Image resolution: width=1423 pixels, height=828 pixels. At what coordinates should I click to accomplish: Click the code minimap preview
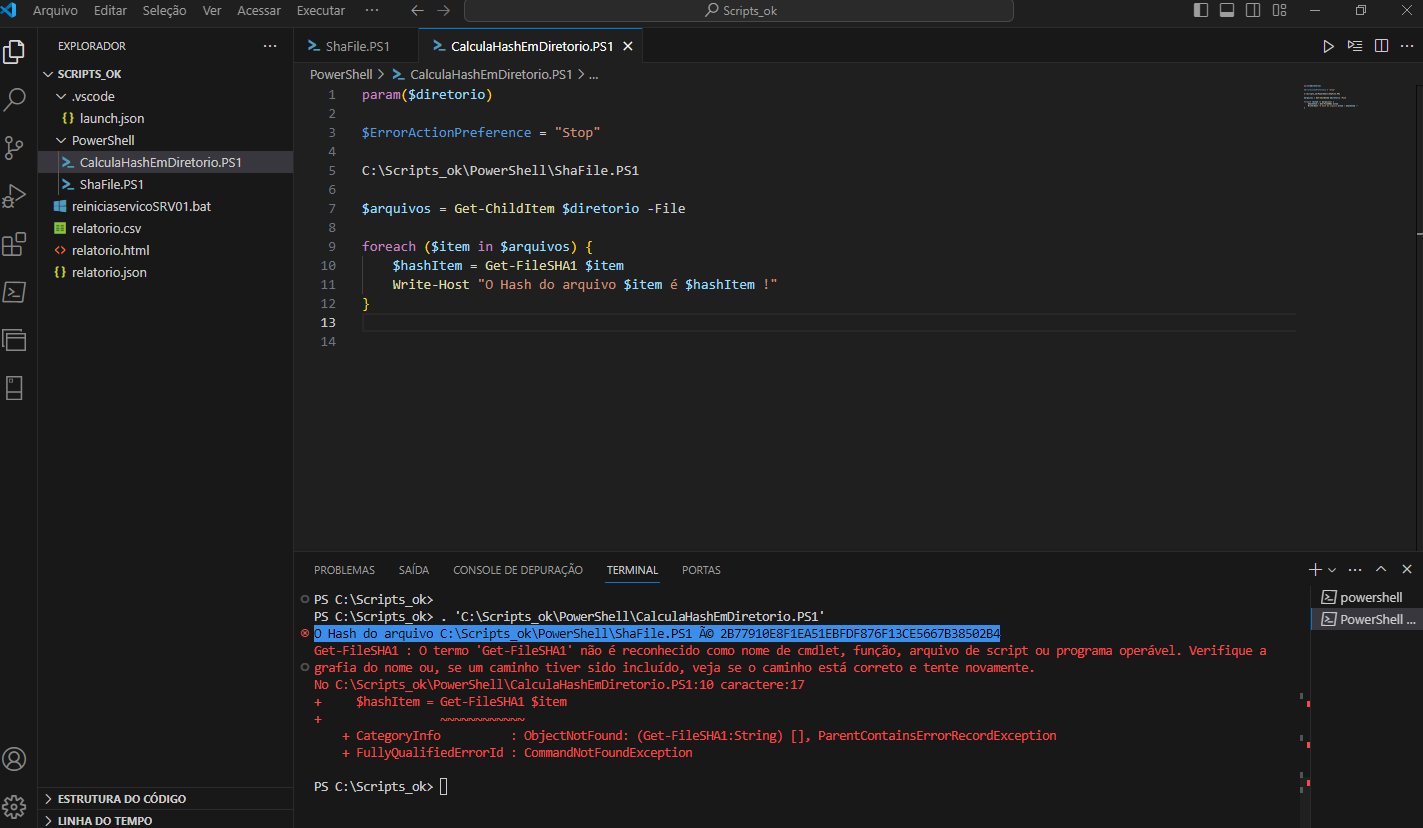(x=1331, y=97)
